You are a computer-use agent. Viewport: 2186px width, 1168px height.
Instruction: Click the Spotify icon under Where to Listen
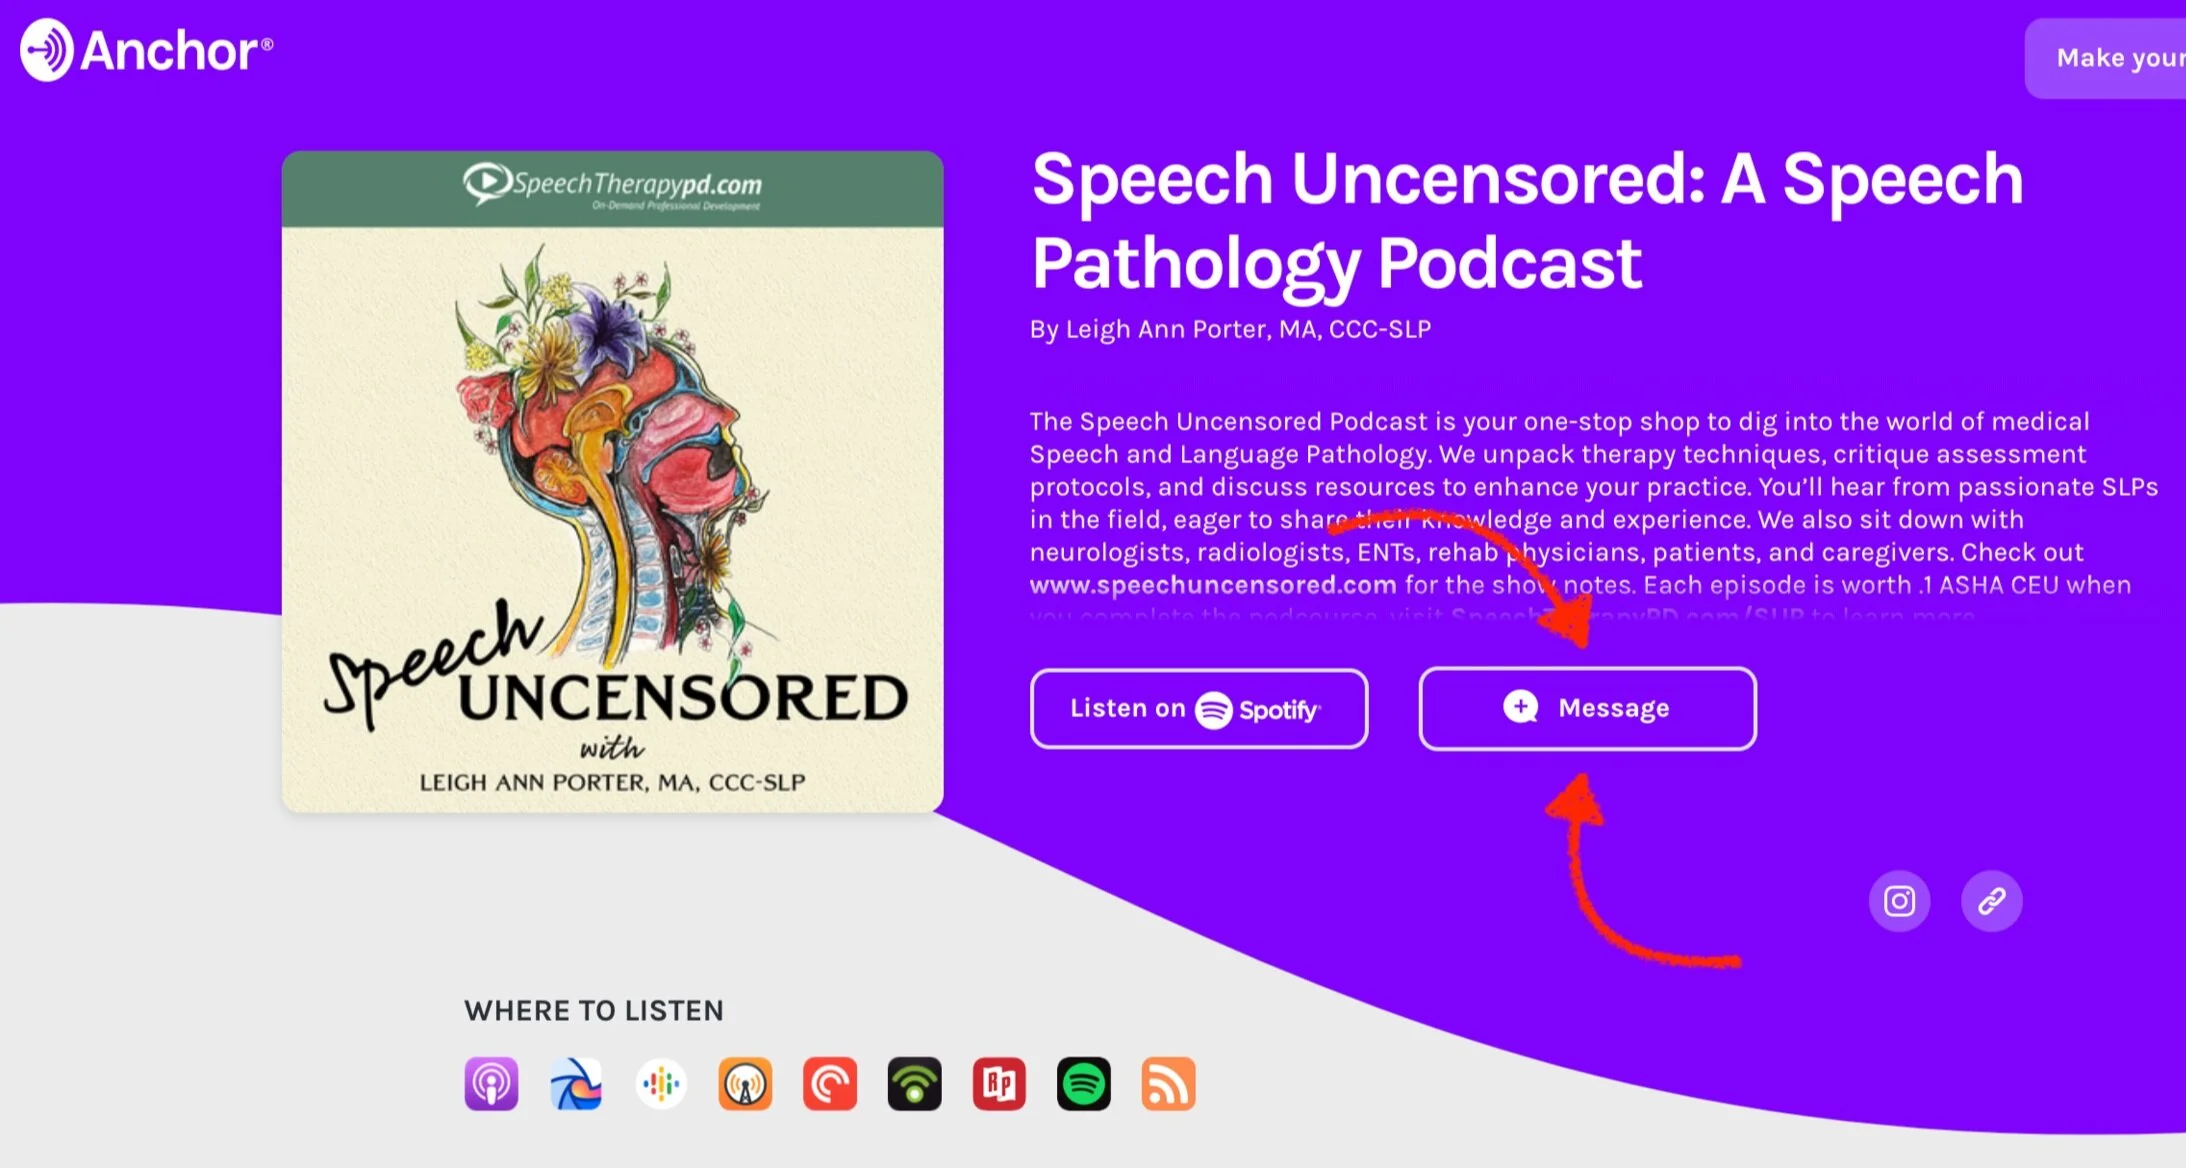click(x=1084, y=1083)
